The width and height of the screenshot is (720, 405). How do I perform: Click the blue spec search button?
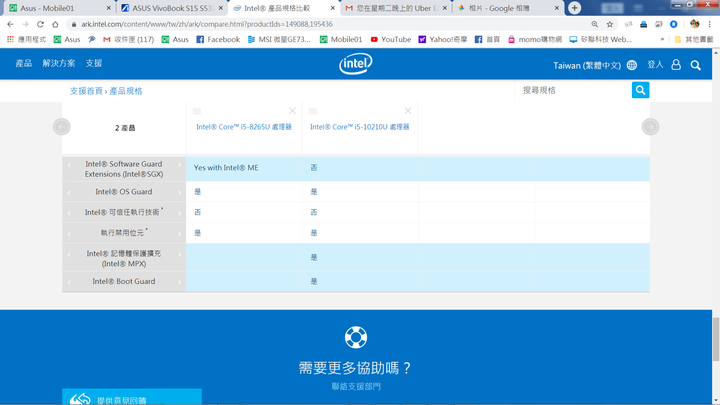tap(641, 90)
